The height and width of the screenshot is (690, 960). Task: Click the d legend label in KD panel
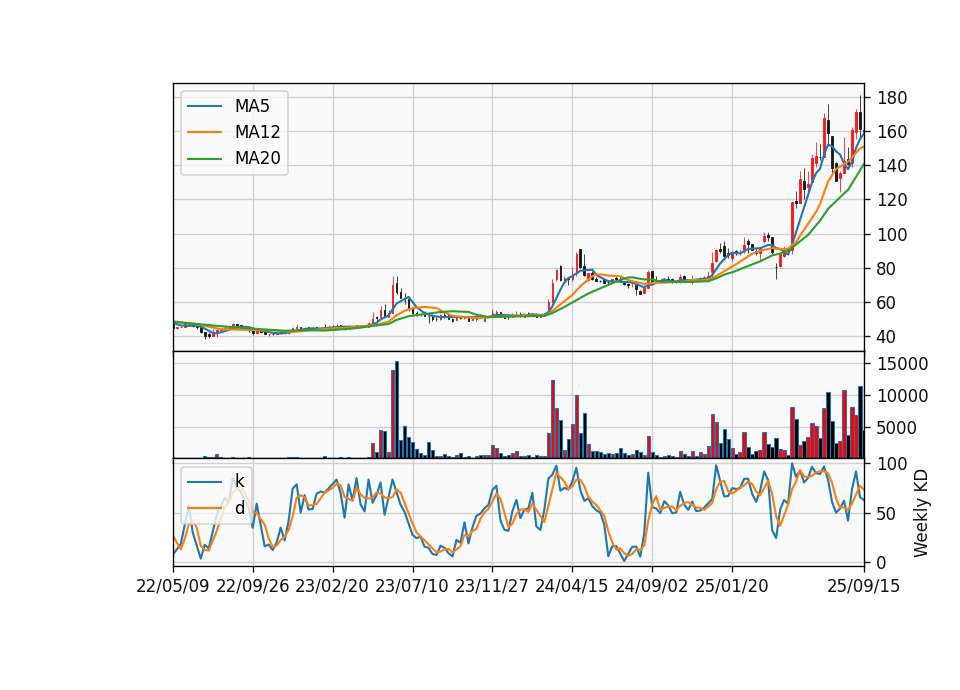240,508
